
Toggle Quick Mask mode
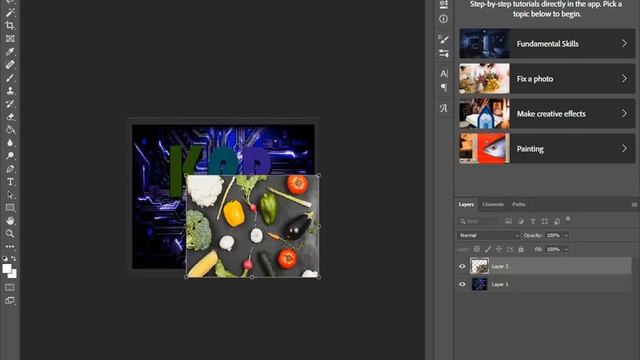tap(10, 287)
